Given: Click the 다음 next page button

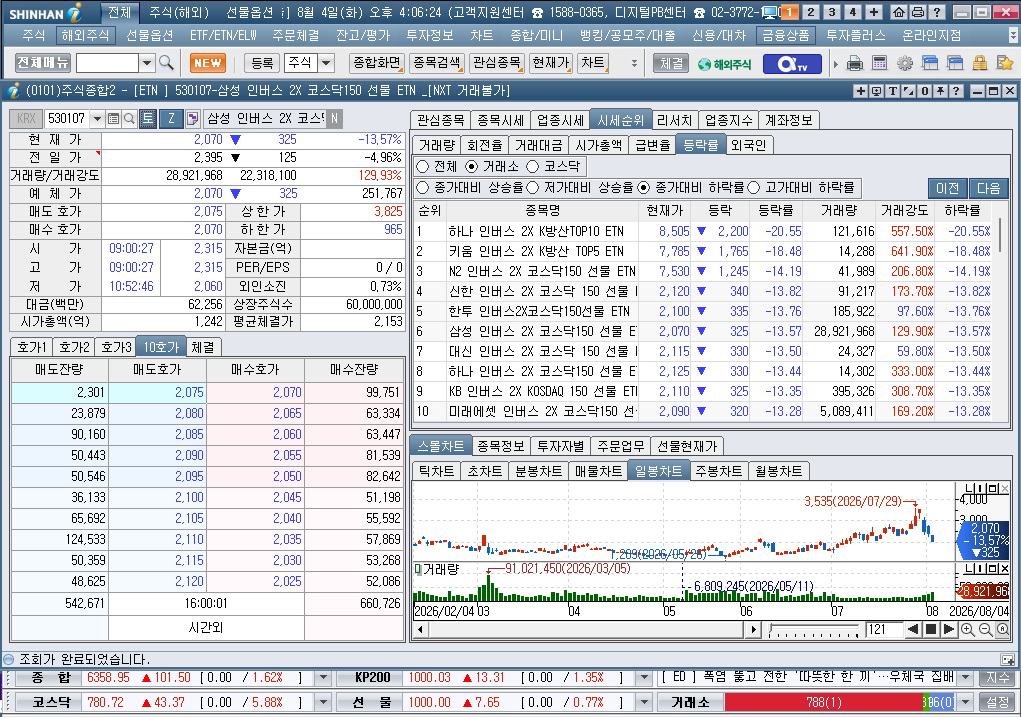Looking at the screenshot, I should [988, 188].
